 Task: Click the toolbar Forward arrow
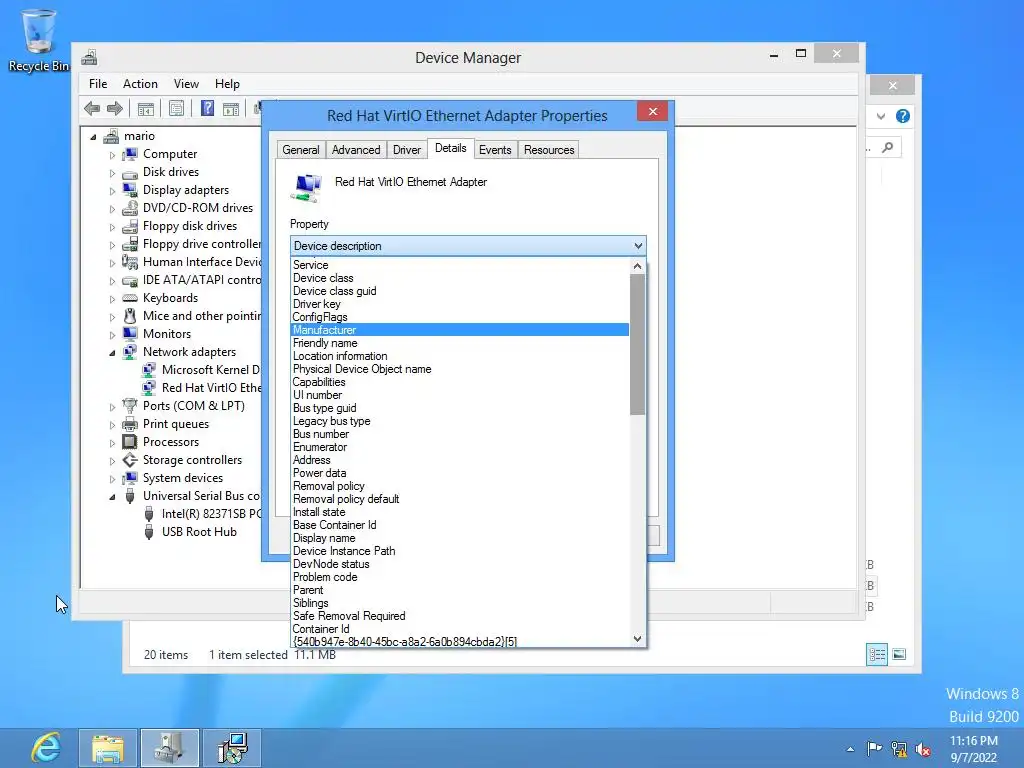coord(115,108)
